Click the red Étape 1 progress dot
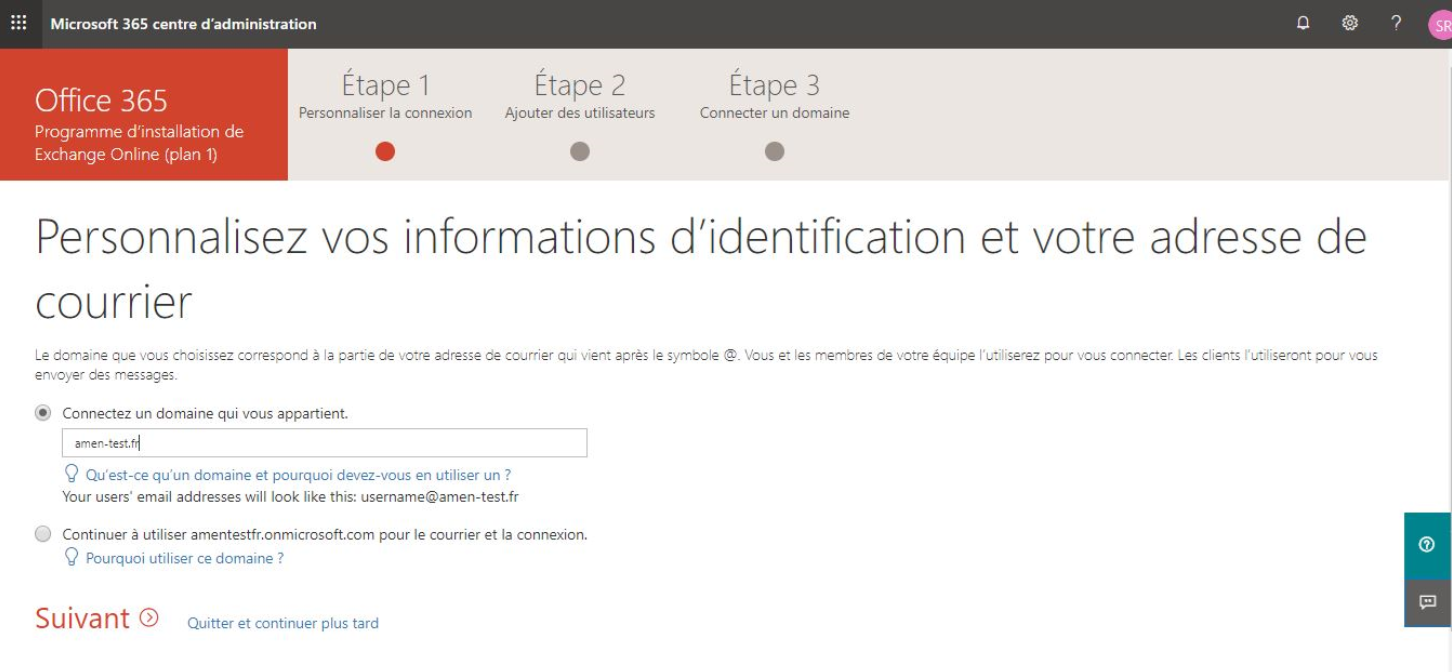Screen dimensions: 1452x672 click(385, 151)
